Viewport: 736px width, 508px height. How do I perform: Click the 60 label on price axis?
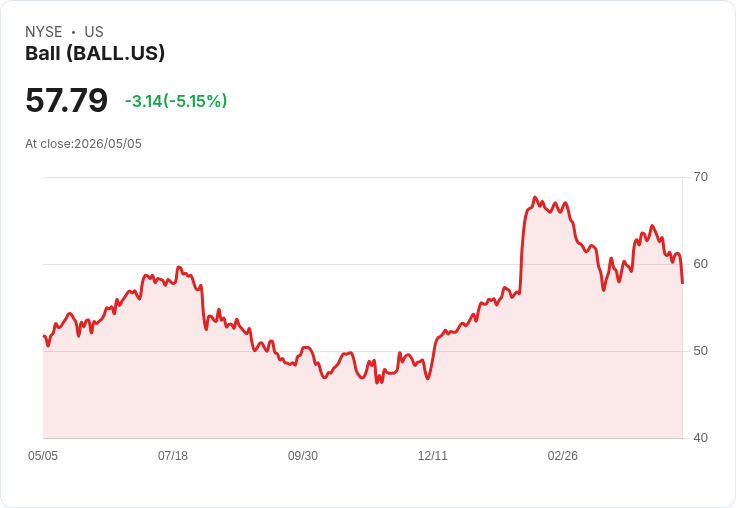pyautogui.click(x=700, y=264)
